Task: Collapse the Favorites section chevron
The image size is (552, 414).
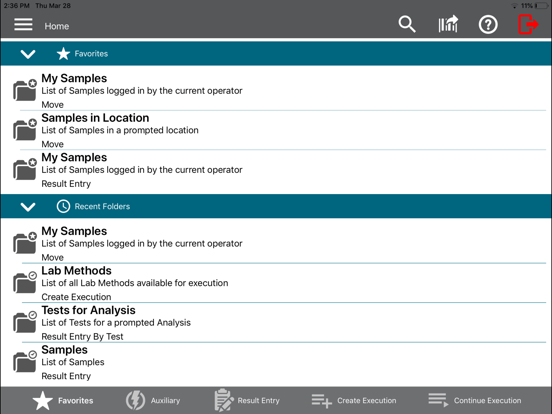Action: [28, 54]
